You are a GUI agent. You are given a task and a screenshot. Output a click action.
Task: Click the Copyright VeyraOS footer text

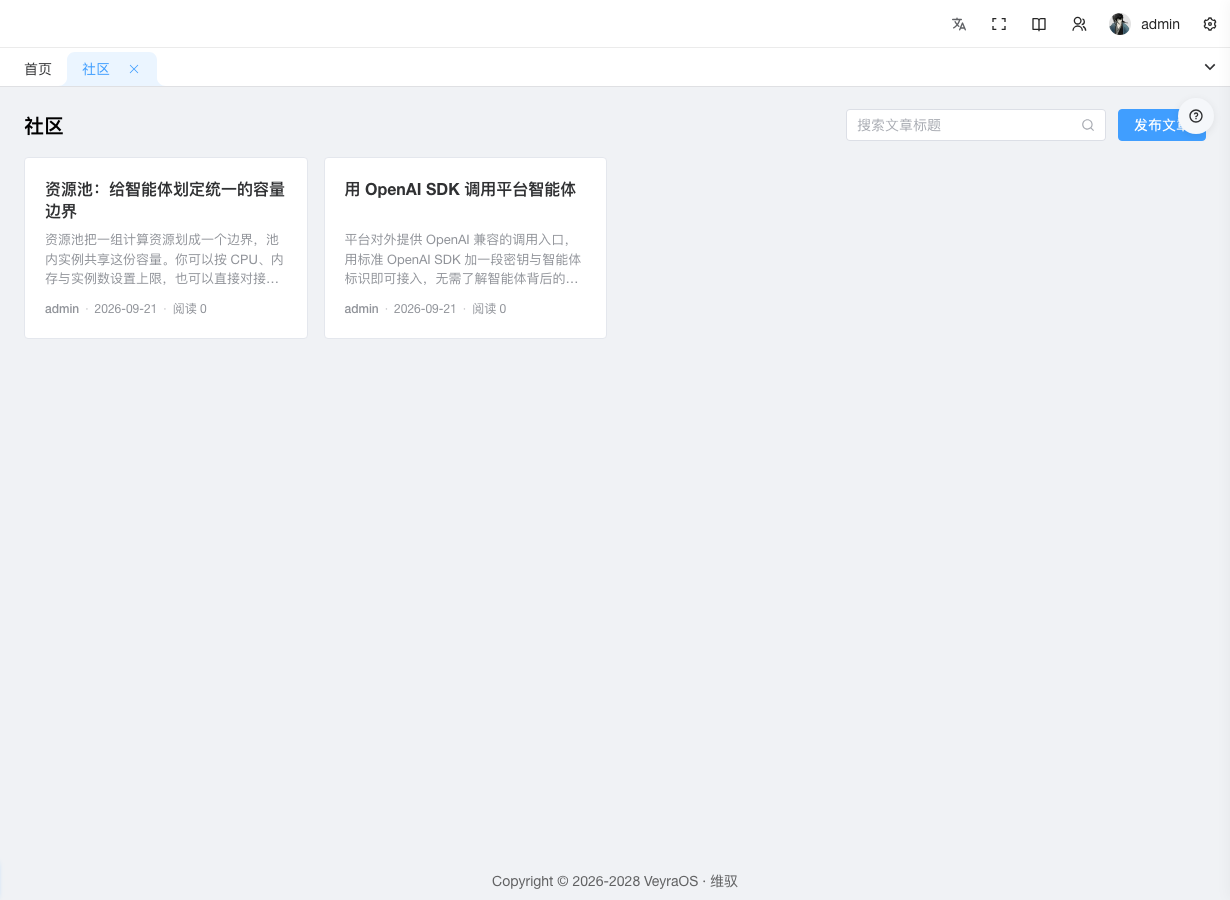615,881
